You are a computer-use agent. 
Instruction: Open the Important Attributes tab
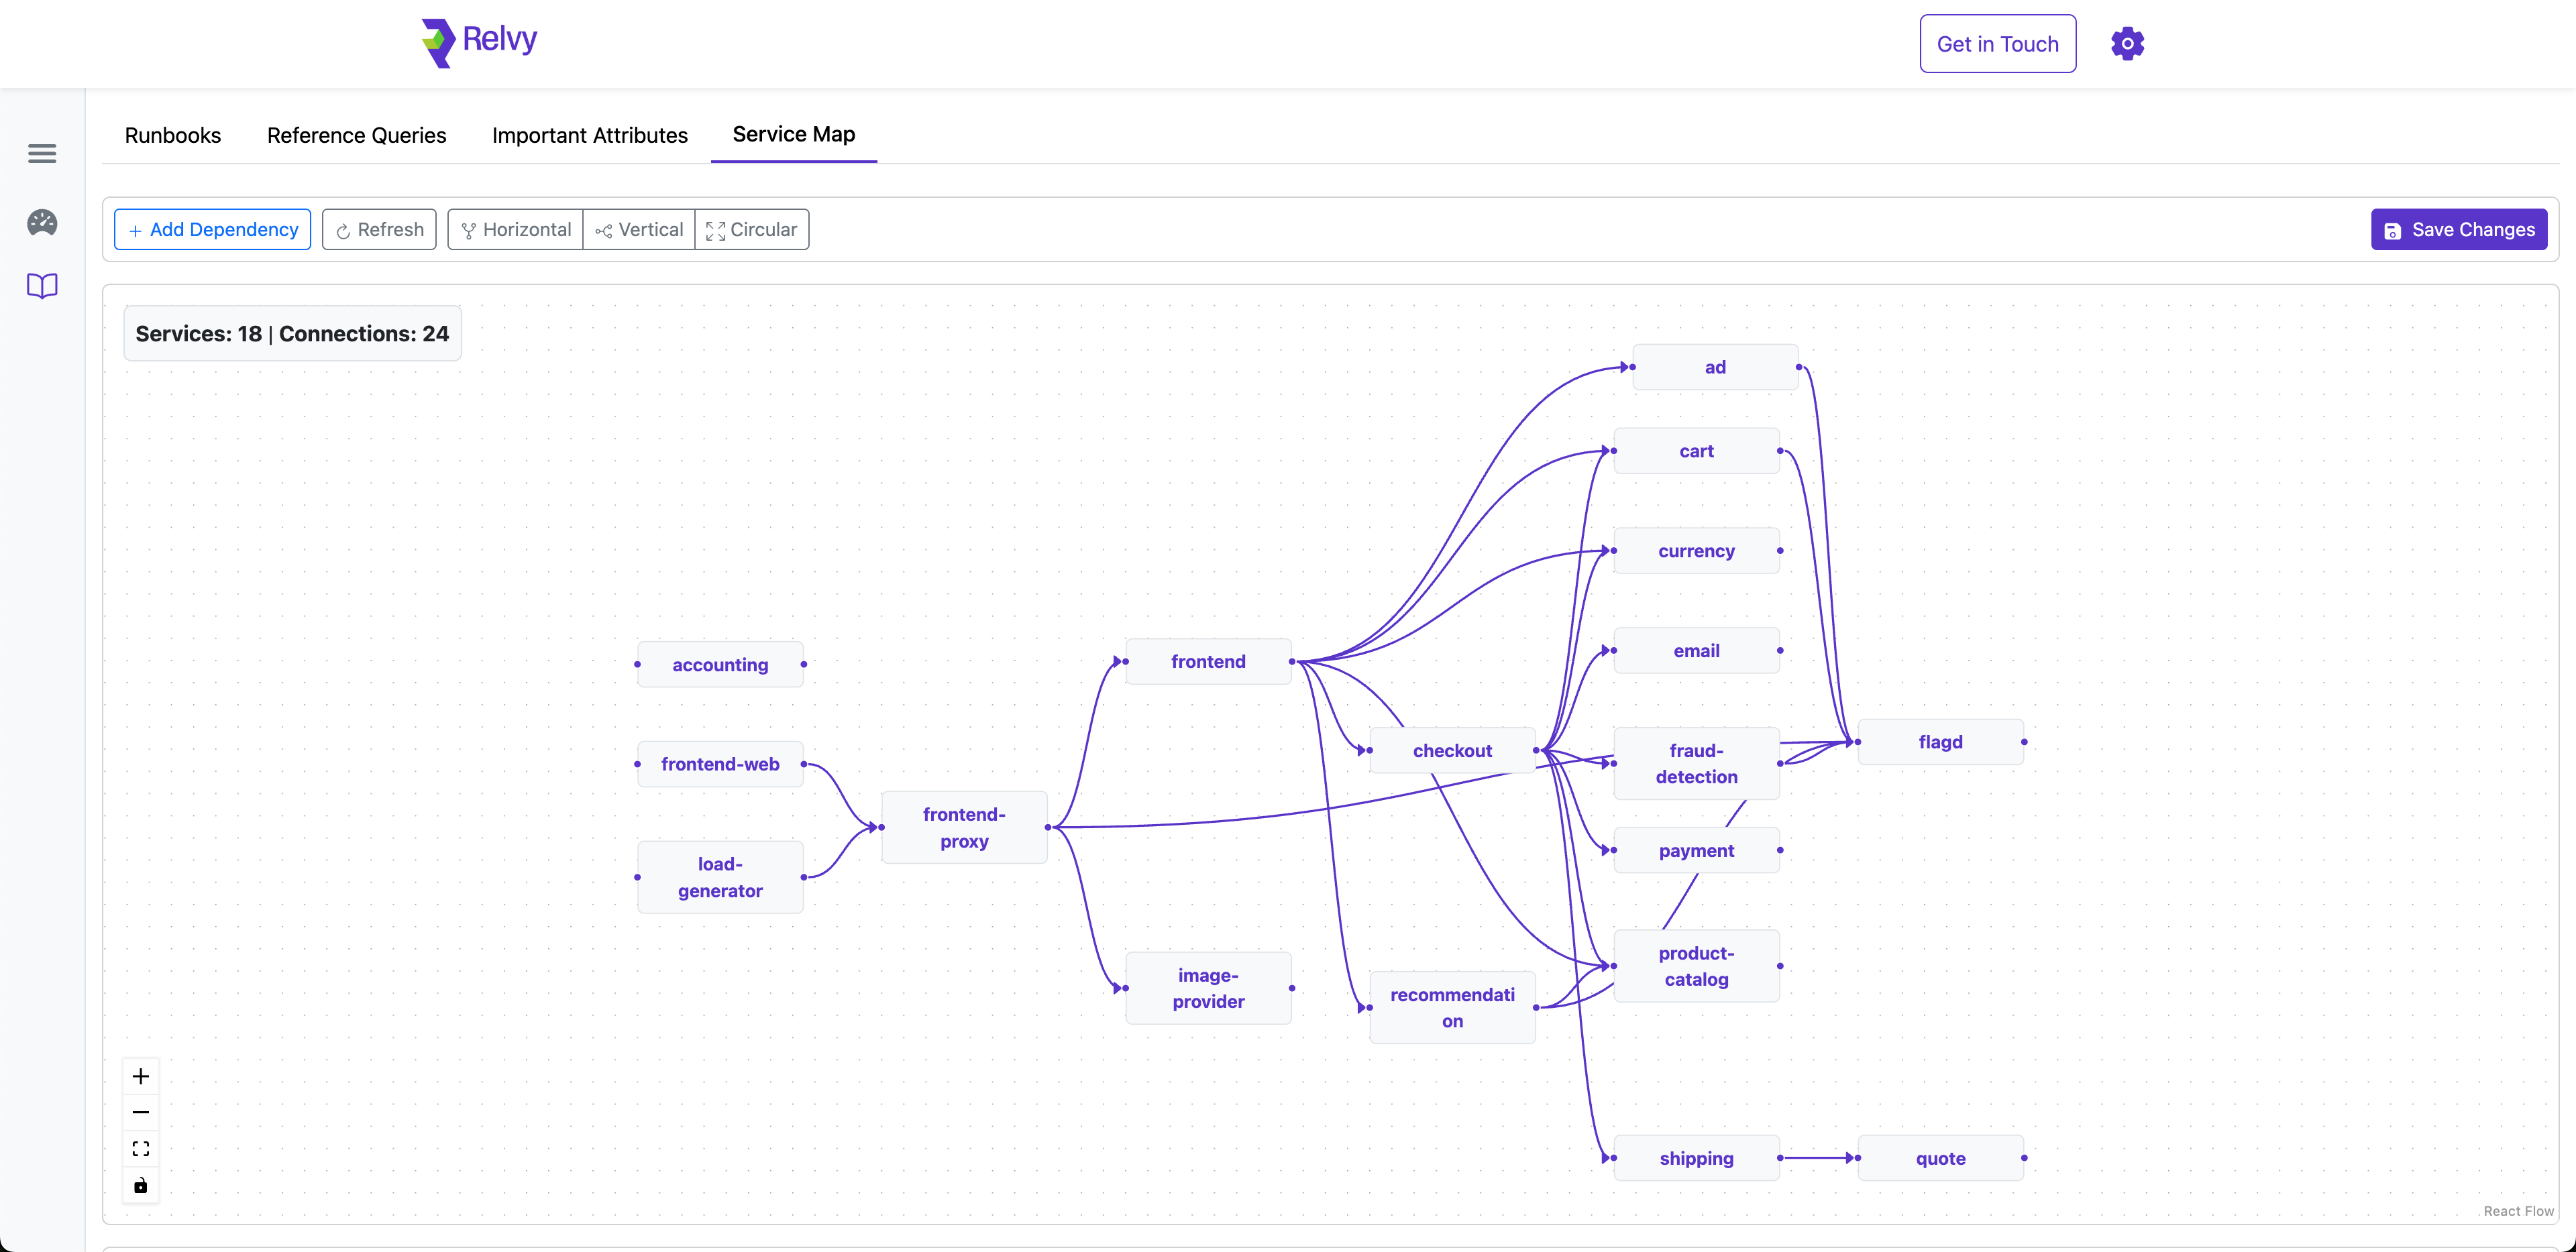point(590,135)
